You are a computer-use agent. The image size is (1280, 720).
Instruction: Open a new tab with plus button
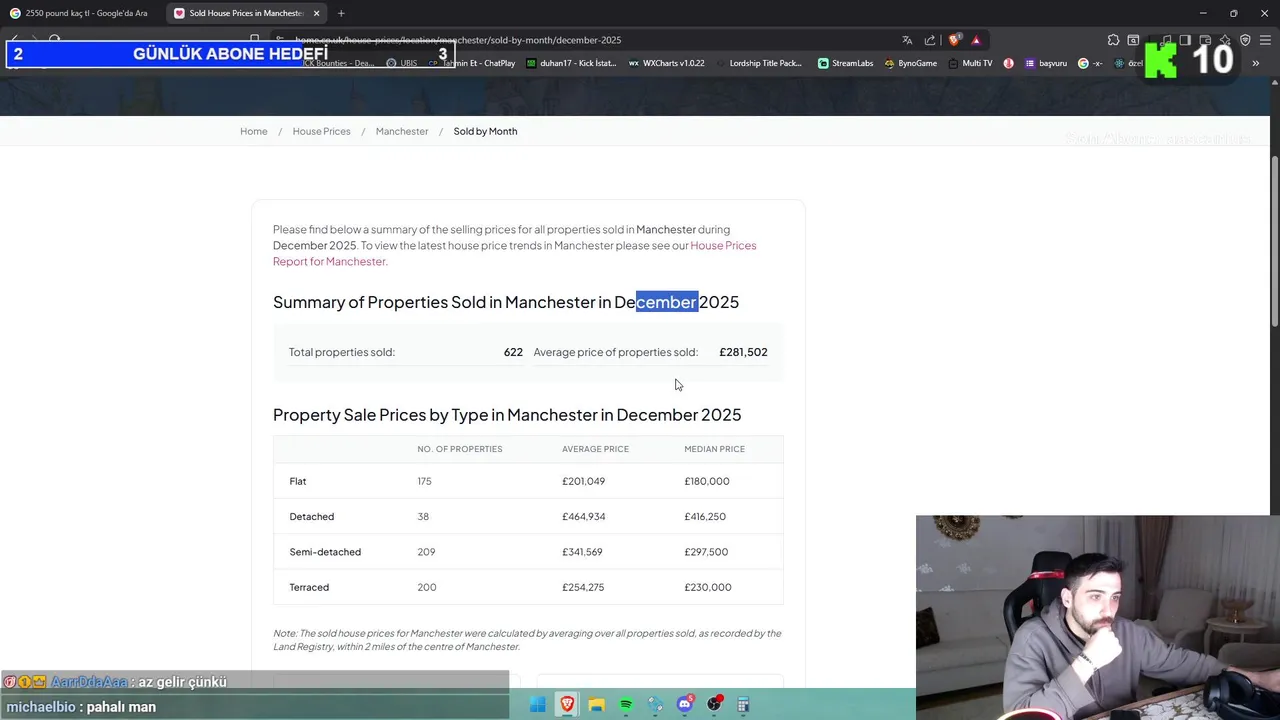[x=341, y=13]
